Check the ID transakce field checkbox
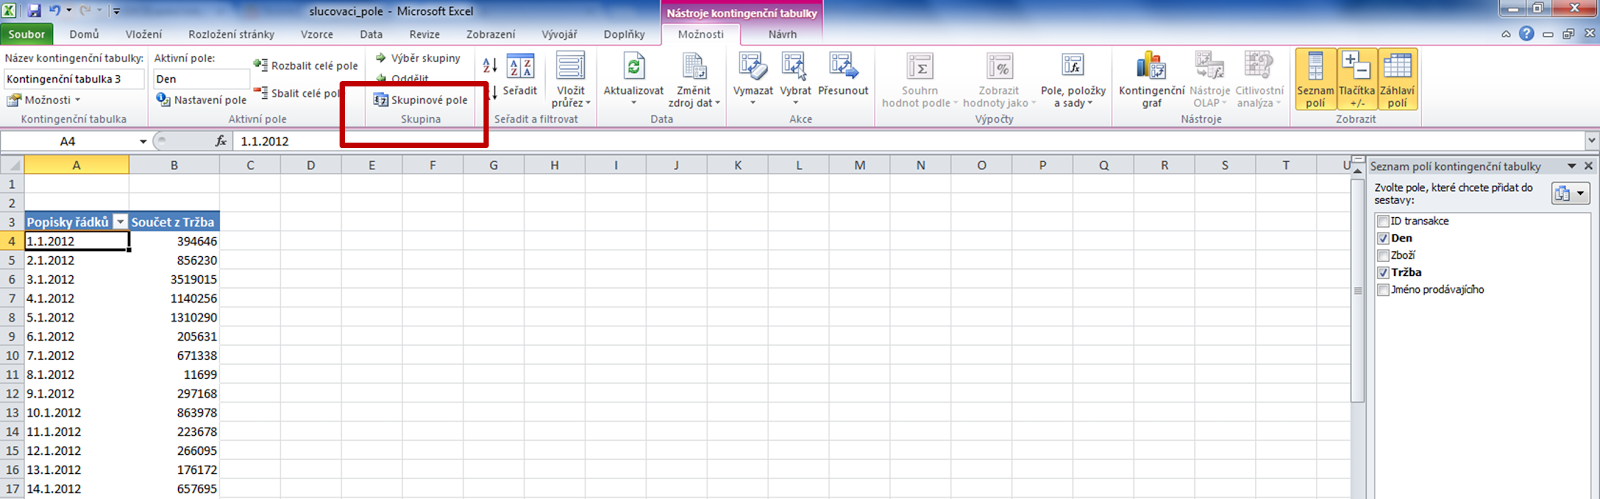Screen dimensions: 1600x499 (x=1383, y=221)
